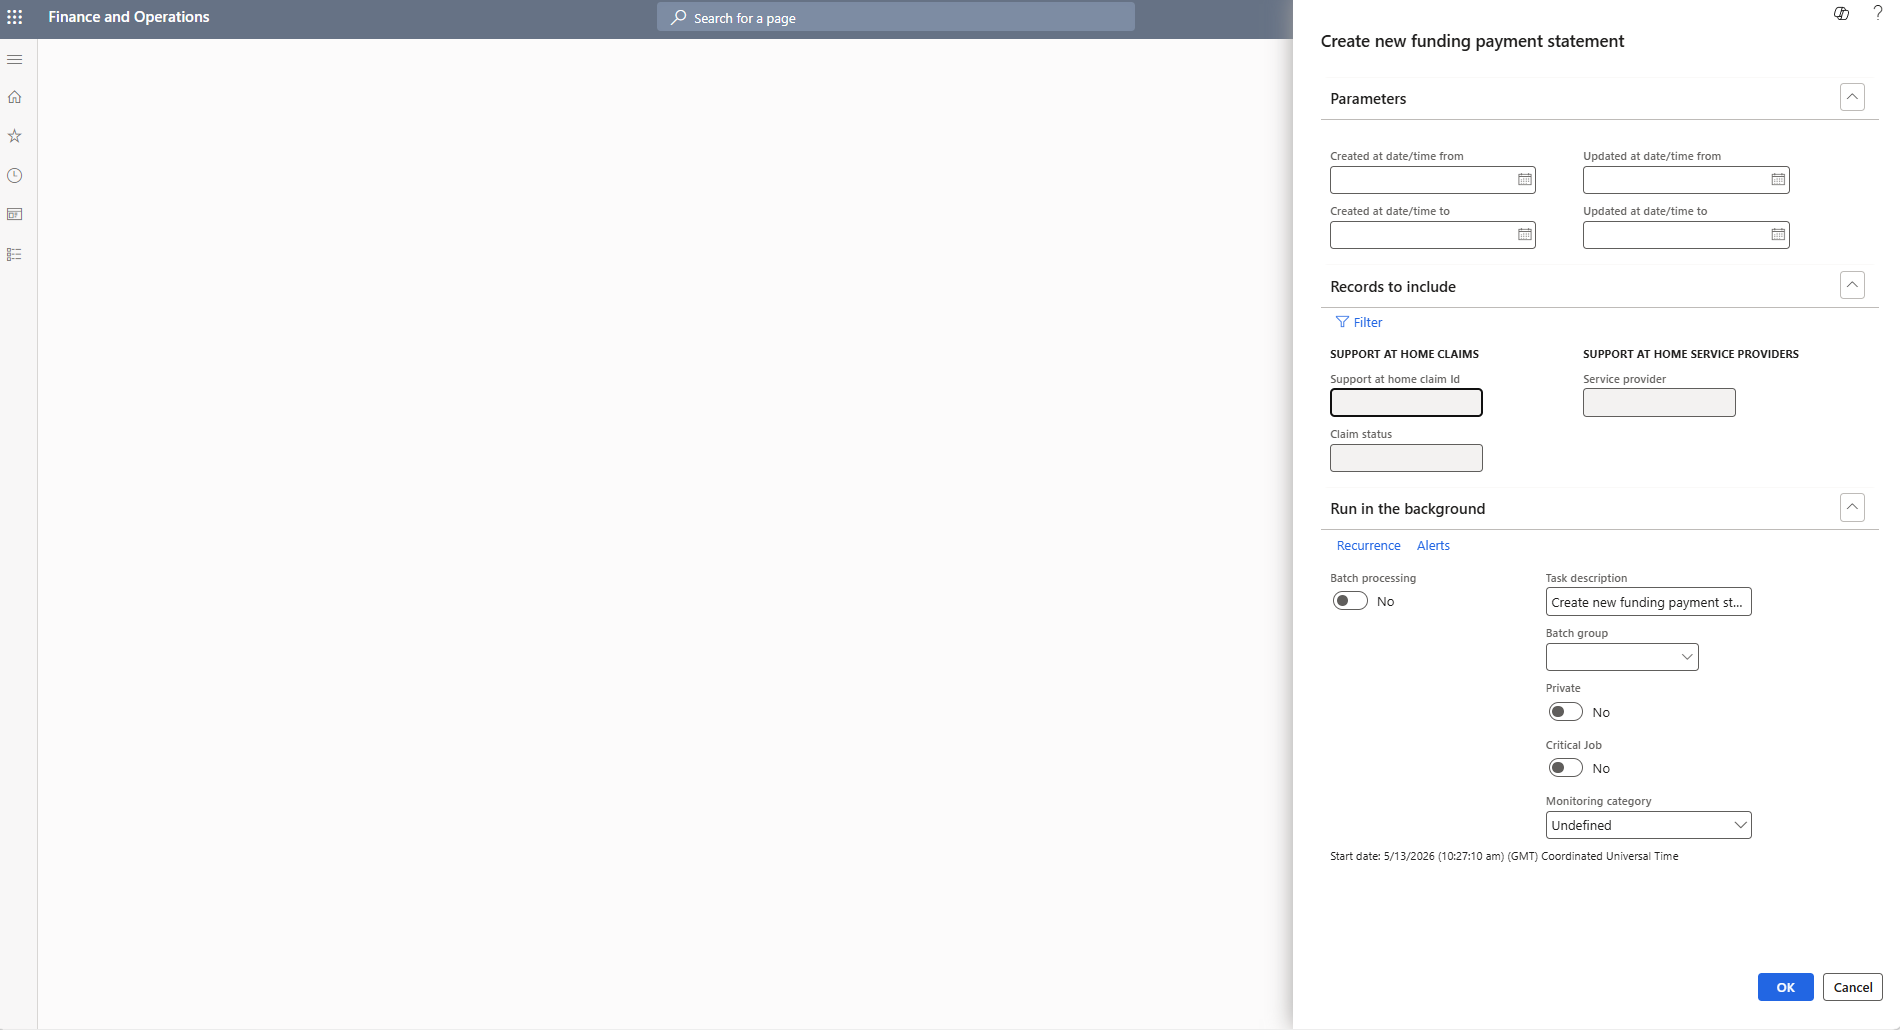The width and height of the screenshot is (1900, 1030).
Task: Turn on the Batch processing toggle
Action: (1350, 601)
